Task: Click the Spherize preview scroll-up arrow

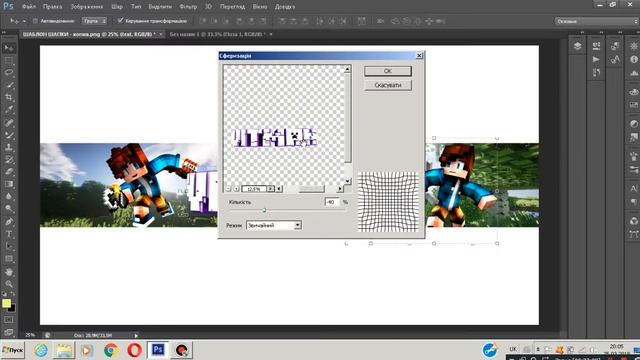Action: pos(348,69)
